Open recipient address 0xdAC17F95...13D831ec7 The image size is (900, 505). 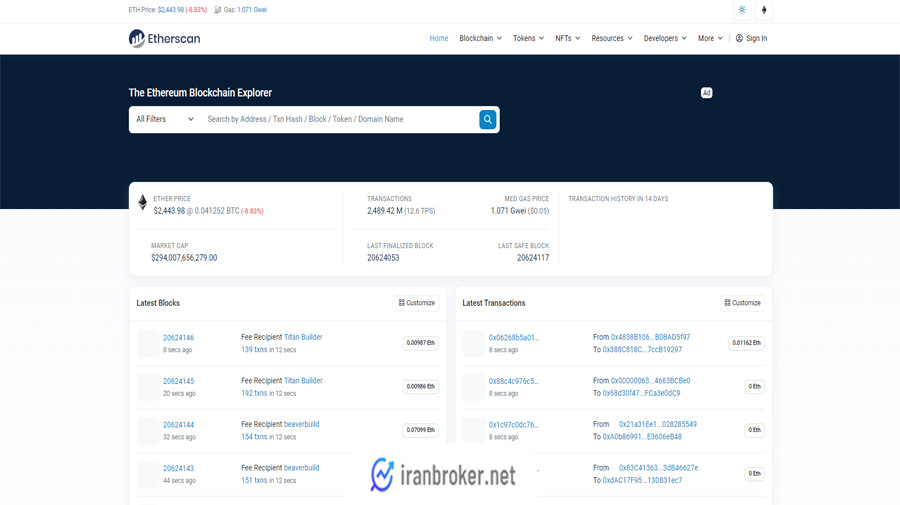click(x=642, y=480)
